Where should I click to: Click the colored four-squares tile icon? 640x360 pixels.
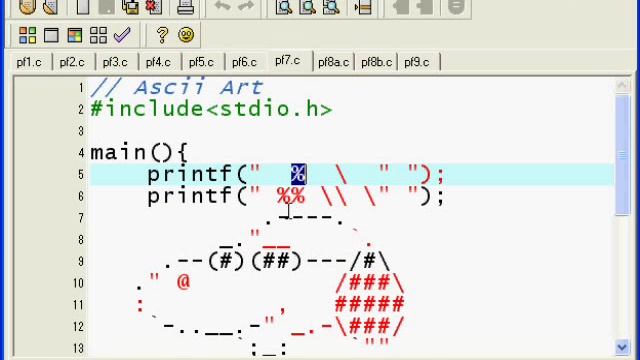pos(28,36)
